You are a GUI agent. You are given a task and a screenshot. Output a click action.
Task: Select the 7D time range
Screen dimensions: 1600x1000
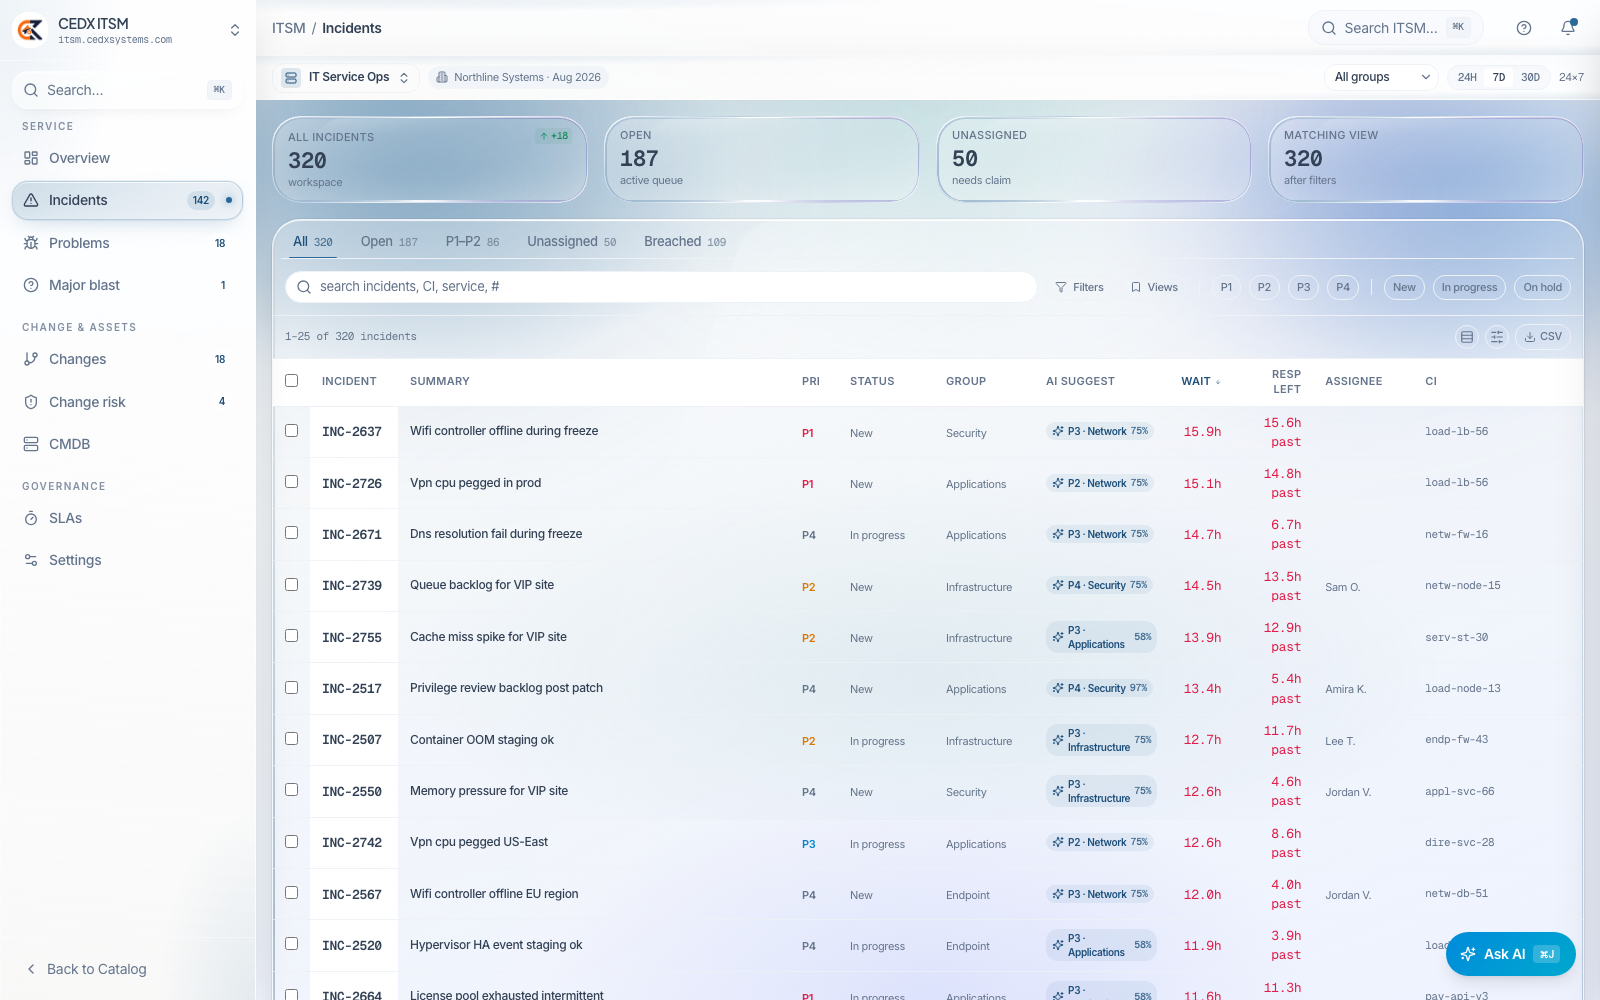(x=1498, y=77)
